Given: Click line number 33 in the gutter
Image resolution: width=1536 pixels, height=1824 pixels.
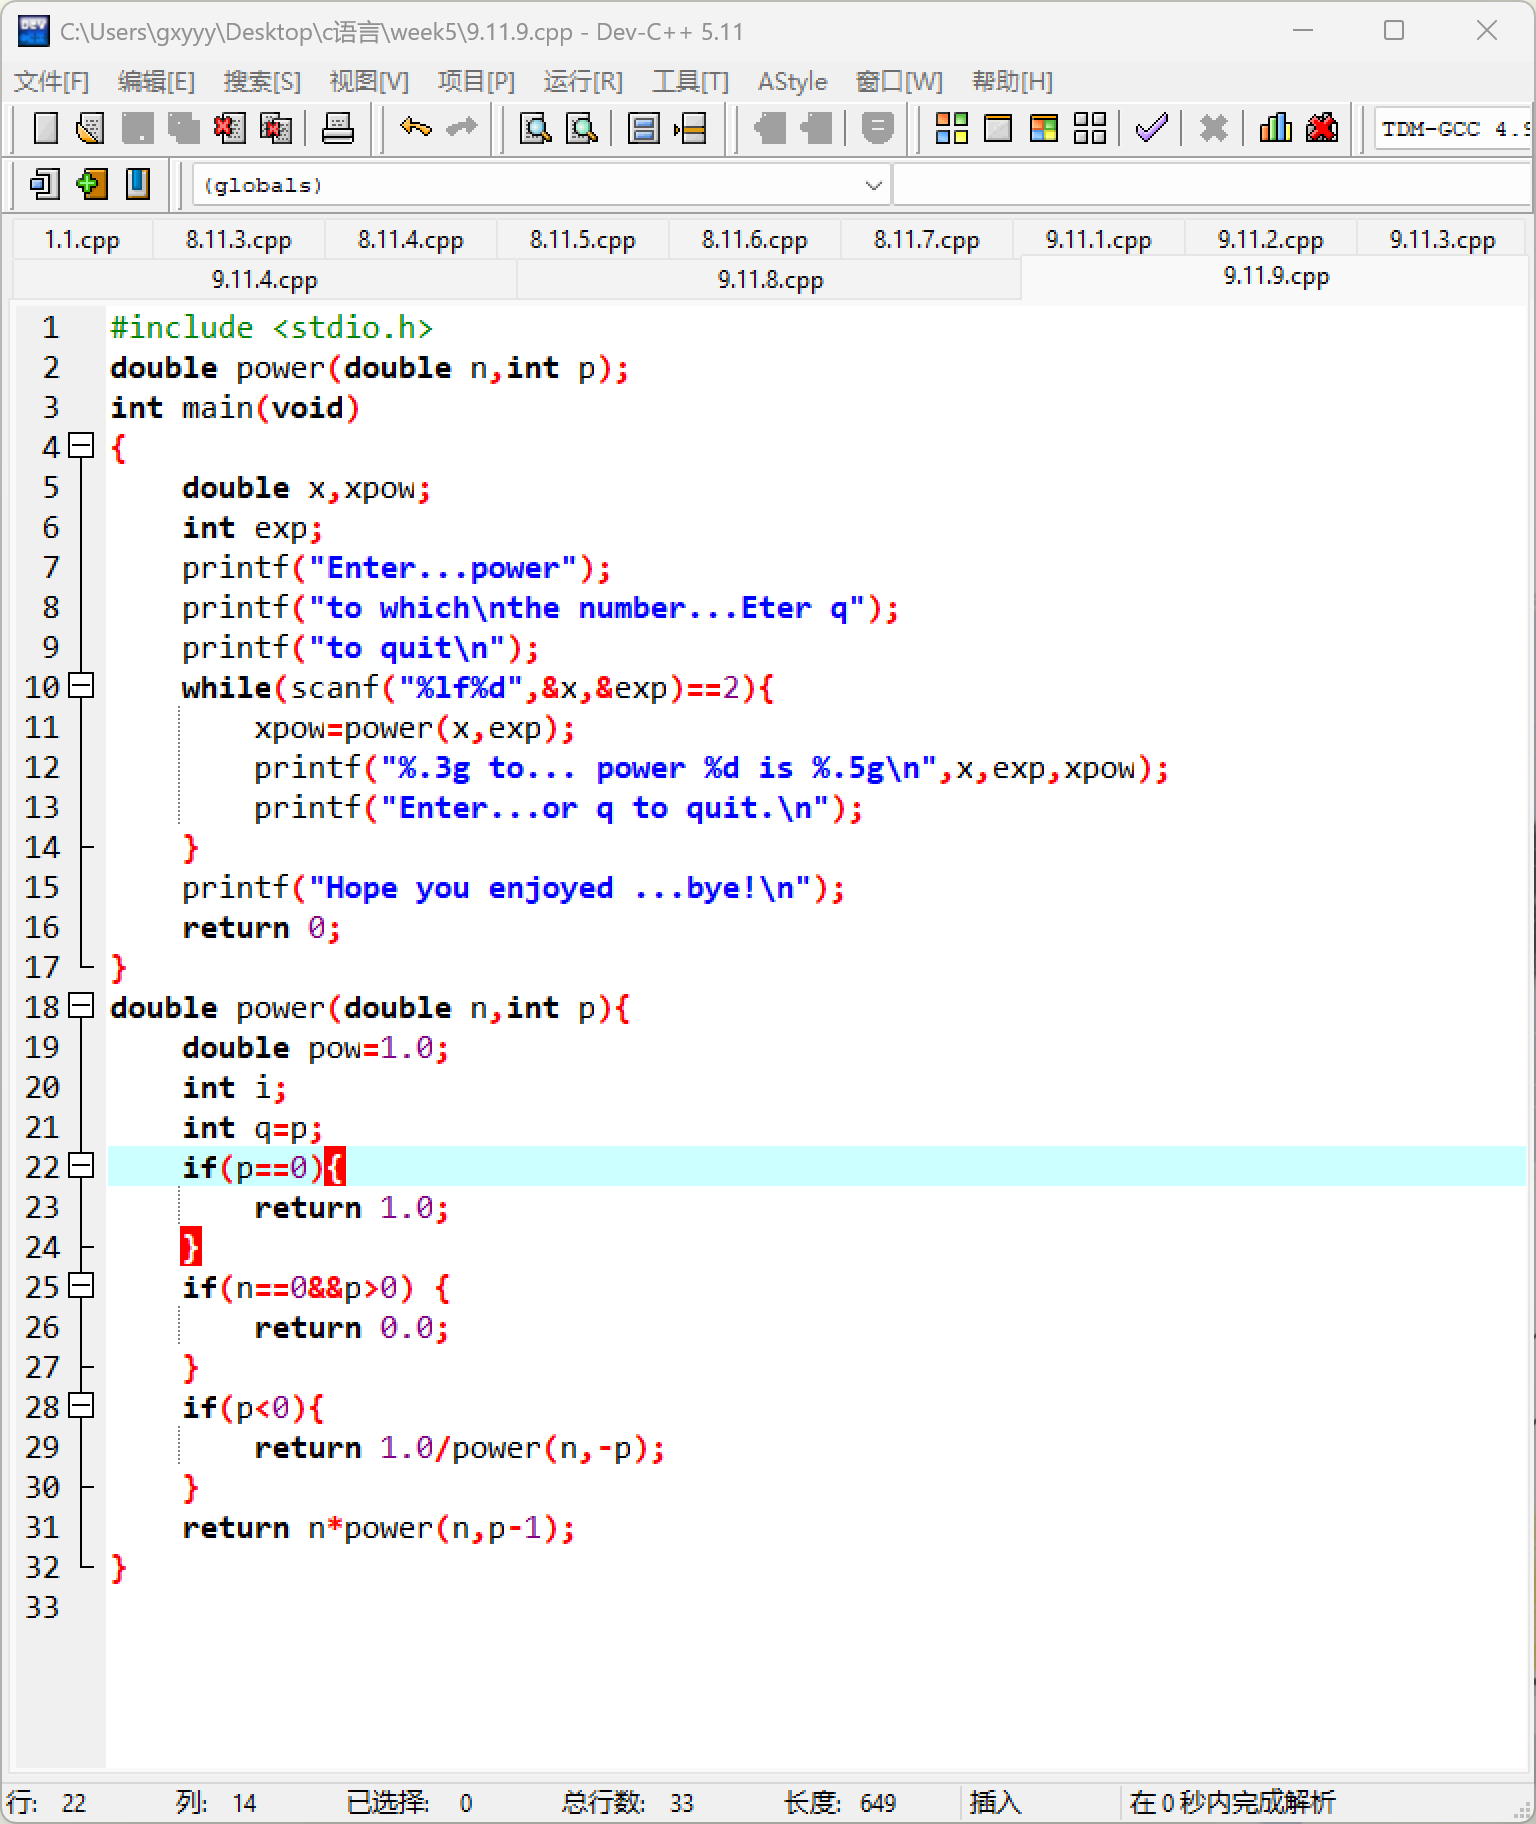Looking at the screenshot, I should point(42,1607).
